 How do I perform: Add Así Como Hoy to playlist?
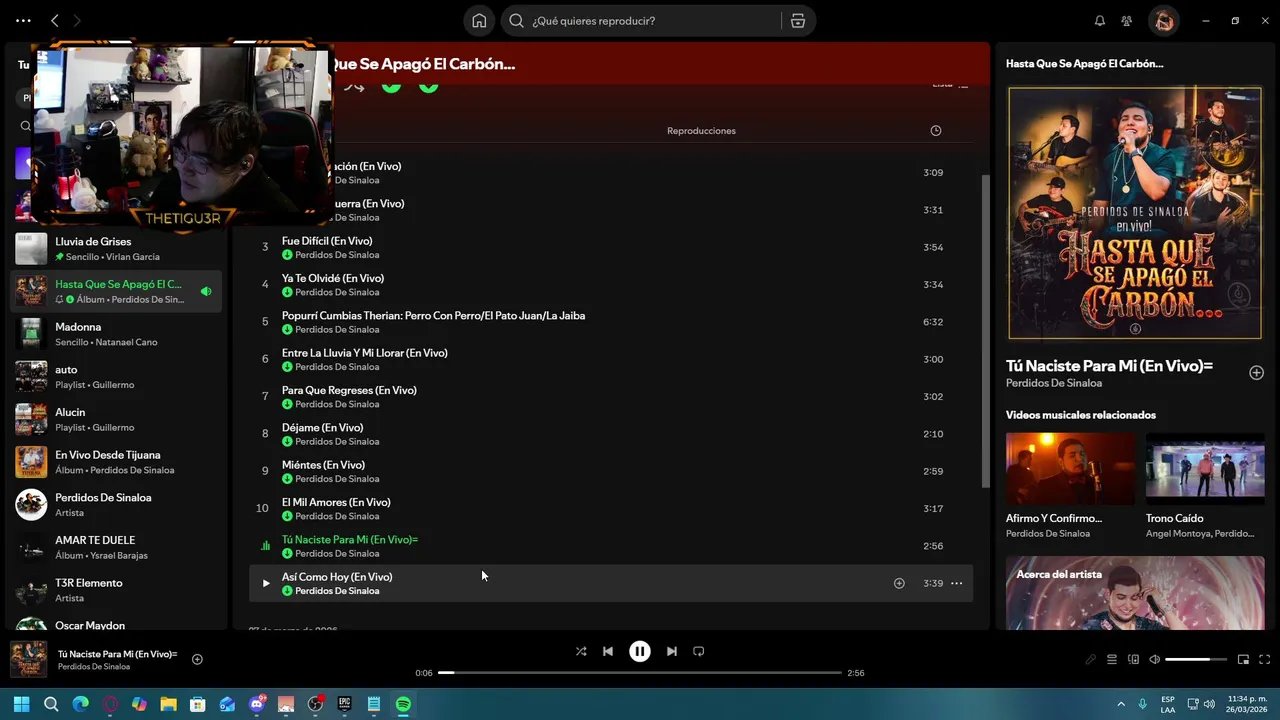(x=899, y=583)
